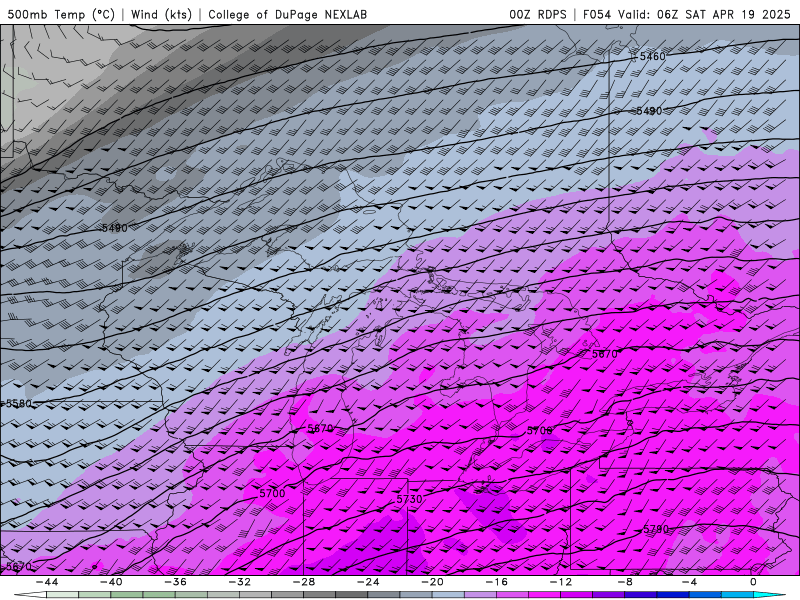This screenshot has width=800, height=600.
Task: Click the 5700 contour label beside 5730
Action: (272, 493)
